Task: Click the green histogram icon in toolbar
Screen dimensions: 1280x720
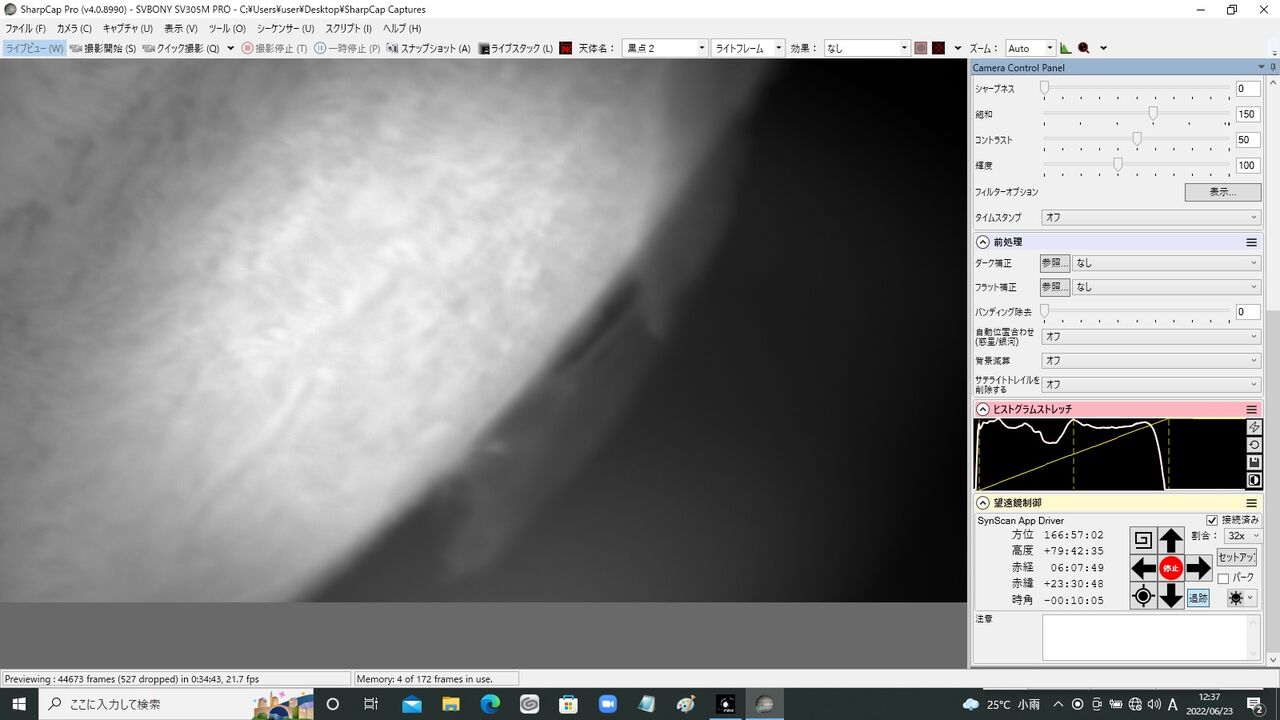Action: [x=1065, y=48]
